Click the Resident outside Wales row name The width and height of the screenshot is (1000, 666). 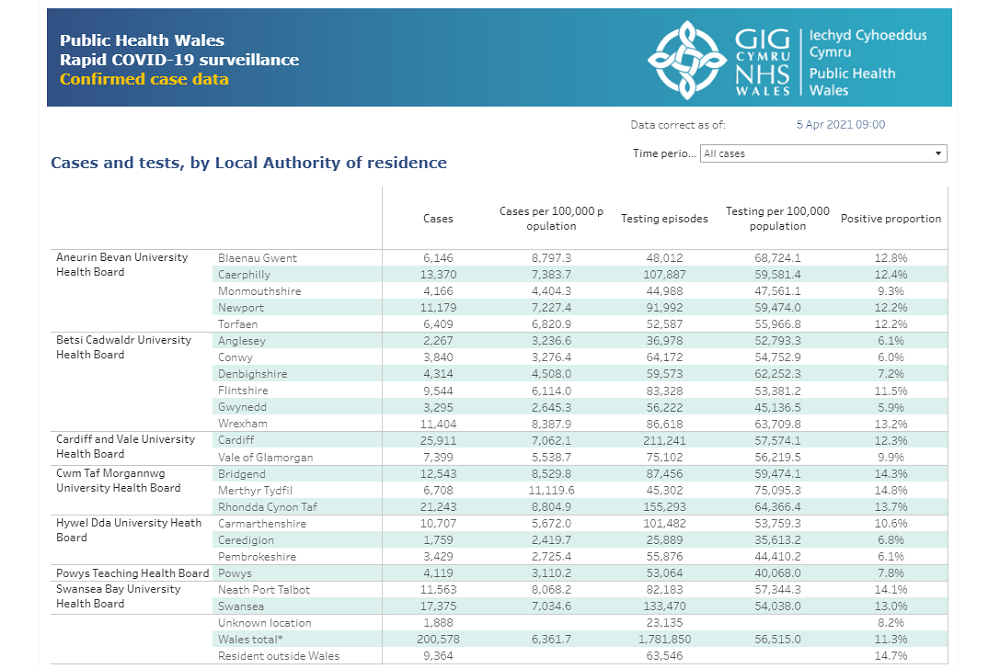(279, 657)
